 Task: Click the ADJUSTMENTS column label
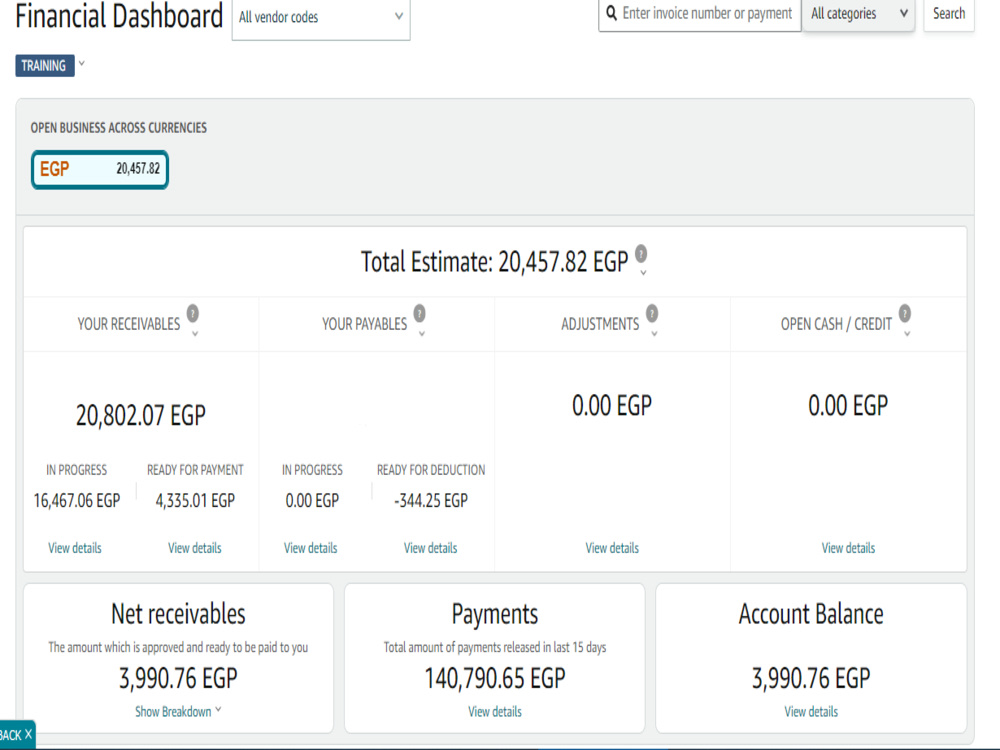(x=600, y=324)
